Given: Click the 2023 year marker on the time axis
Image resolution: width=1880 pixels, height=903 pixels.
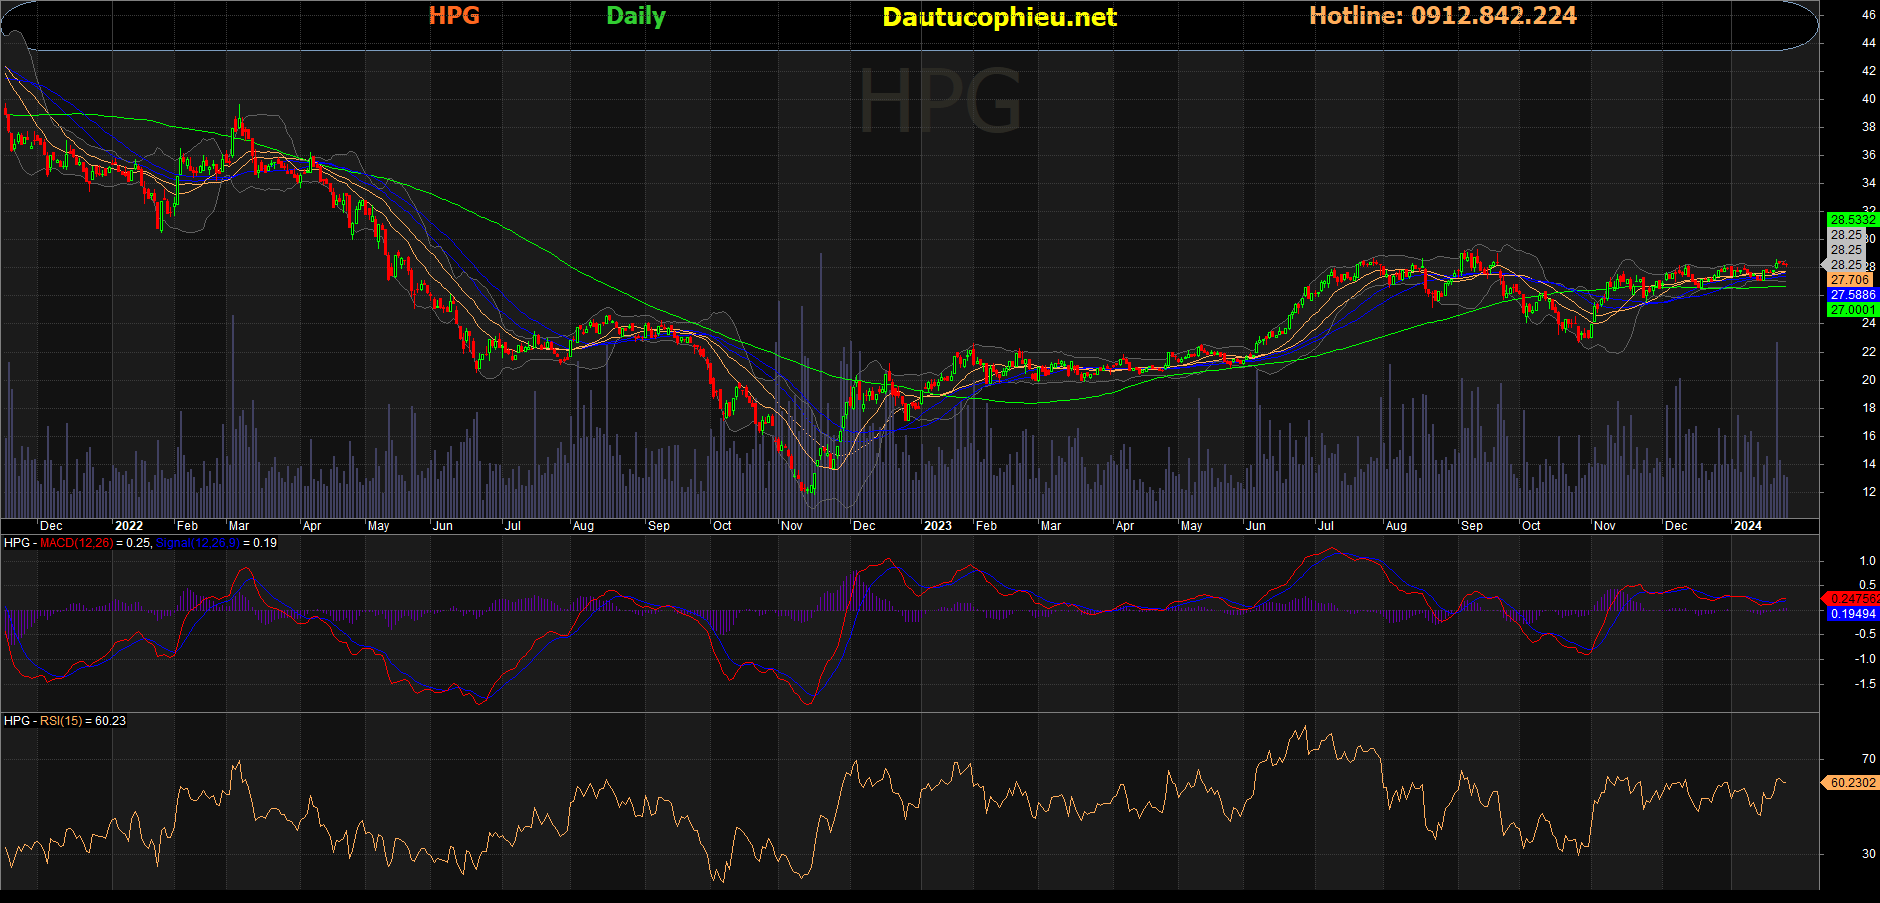Looking at the screenshot, I should [x=937, y=526].
